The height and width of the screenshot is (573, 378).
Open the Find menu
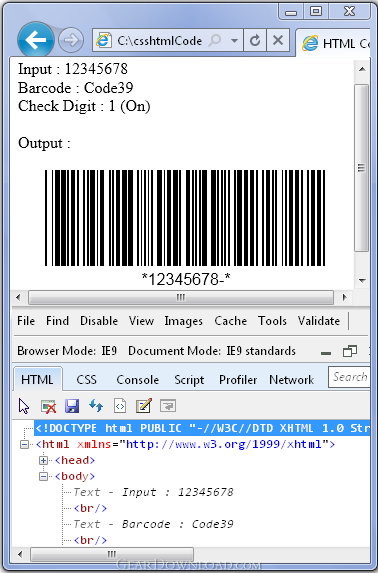pyautogui.click(x=57, y=321)
